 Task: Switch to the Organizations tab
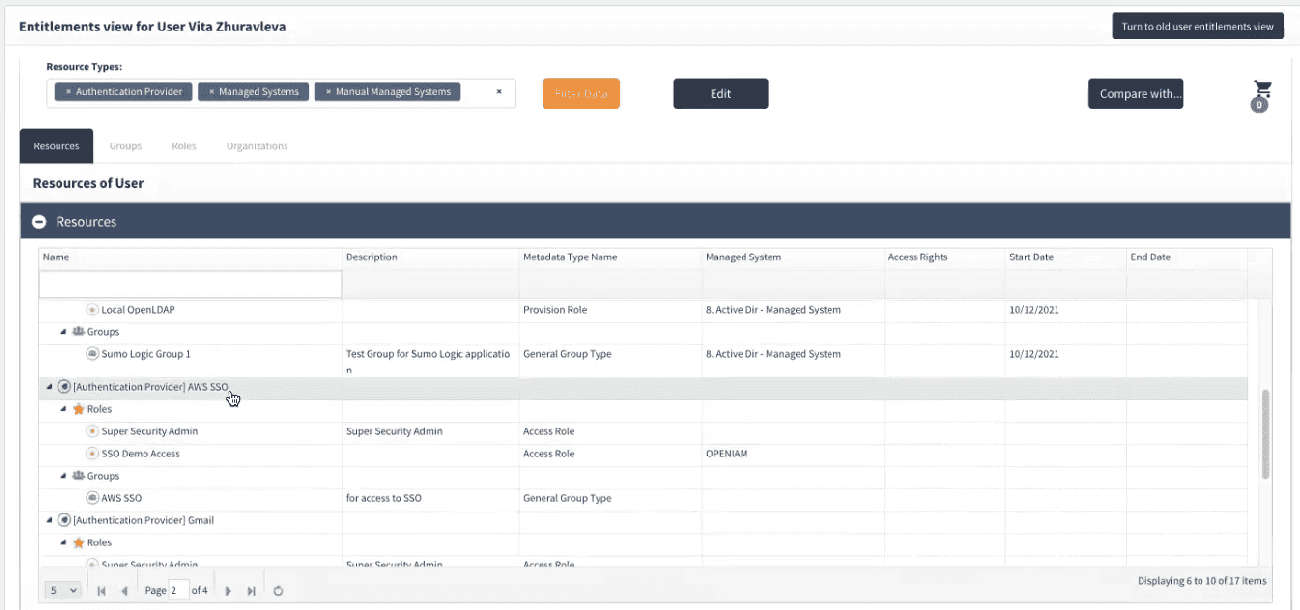click(x=257, y=146)
